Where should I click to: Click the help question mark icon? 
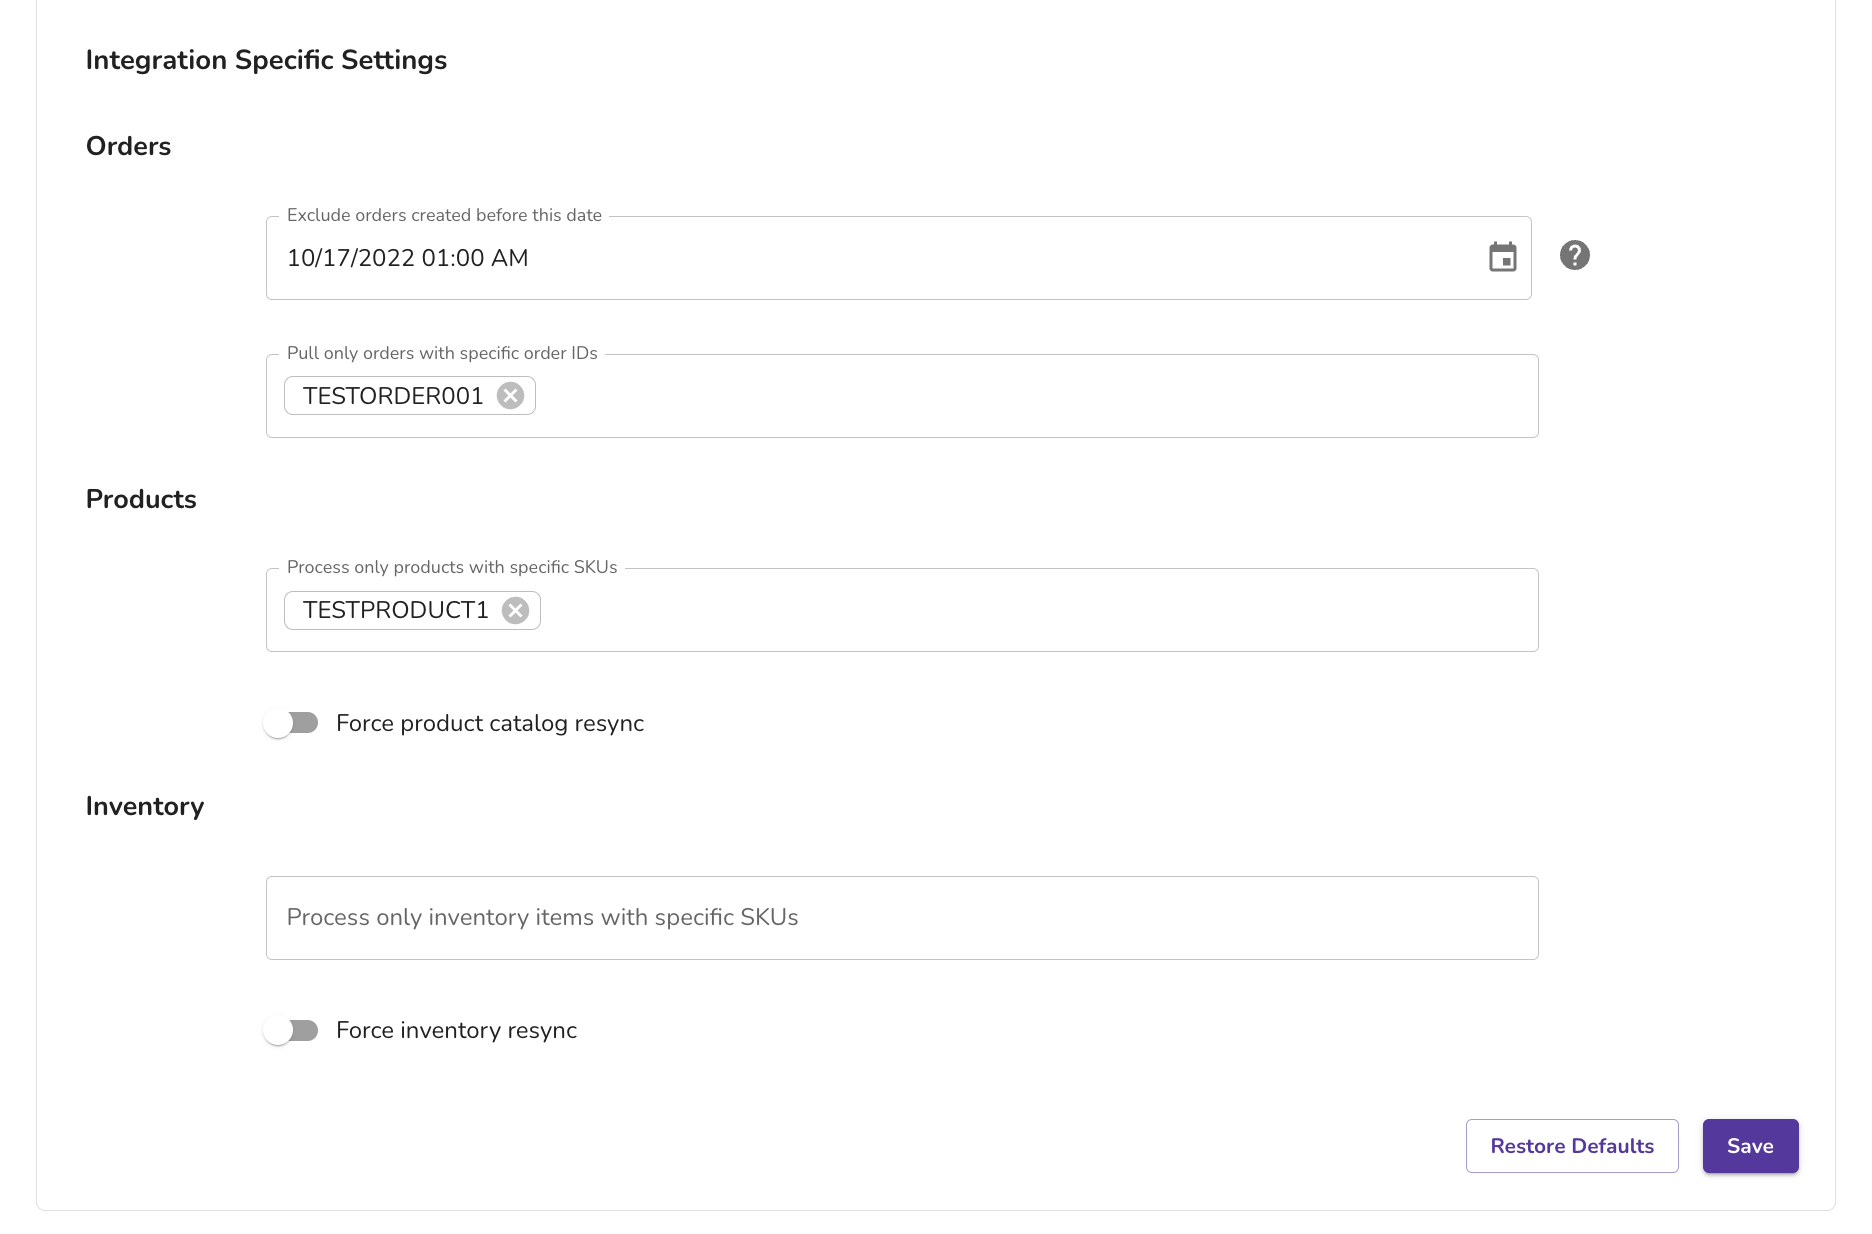coord(1574,255)
